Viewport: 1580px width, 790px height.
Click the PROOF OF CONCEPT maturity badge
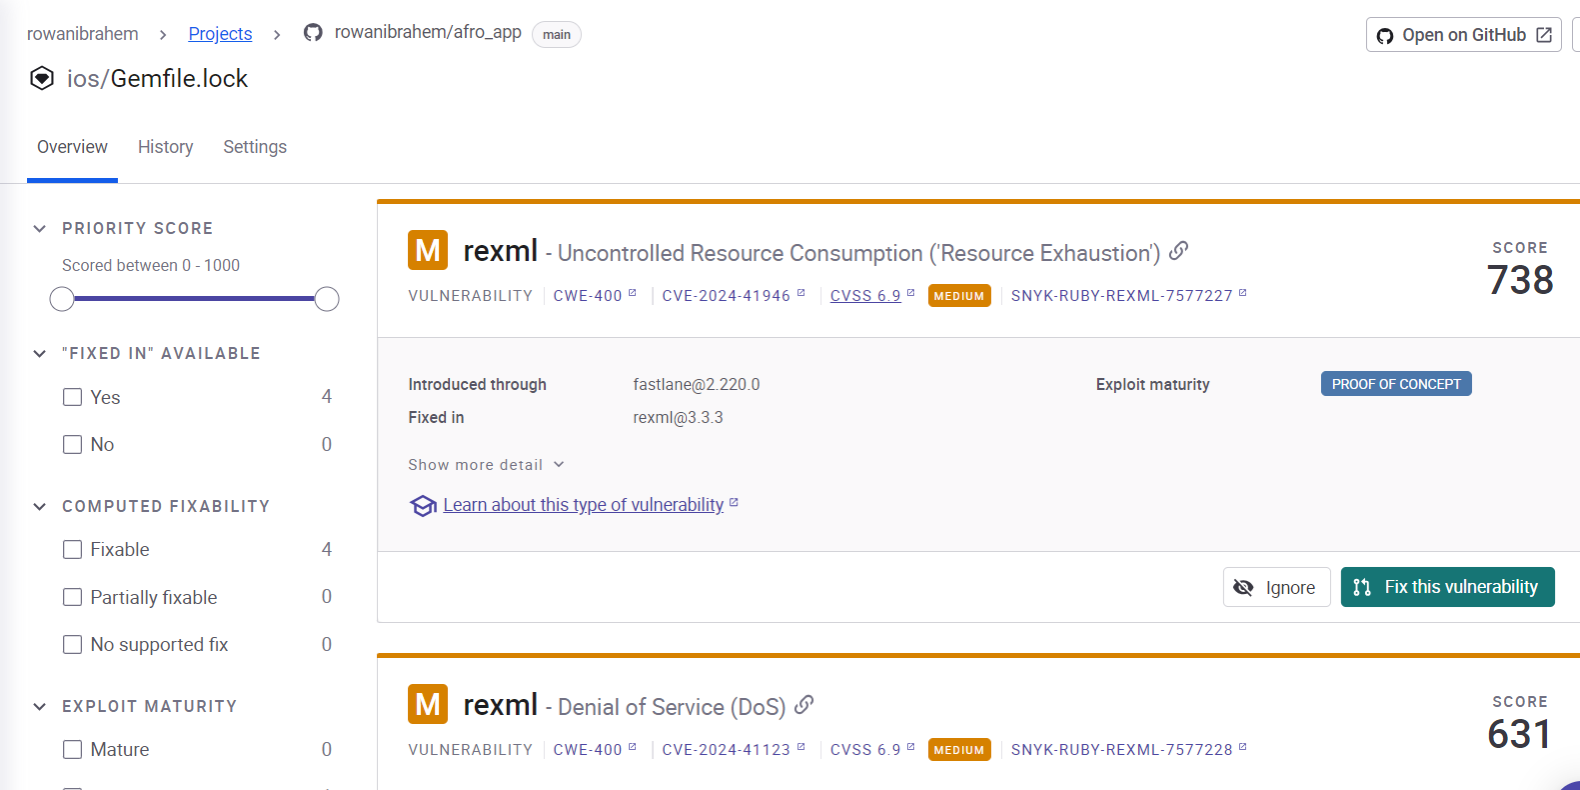coord(1396,384)
